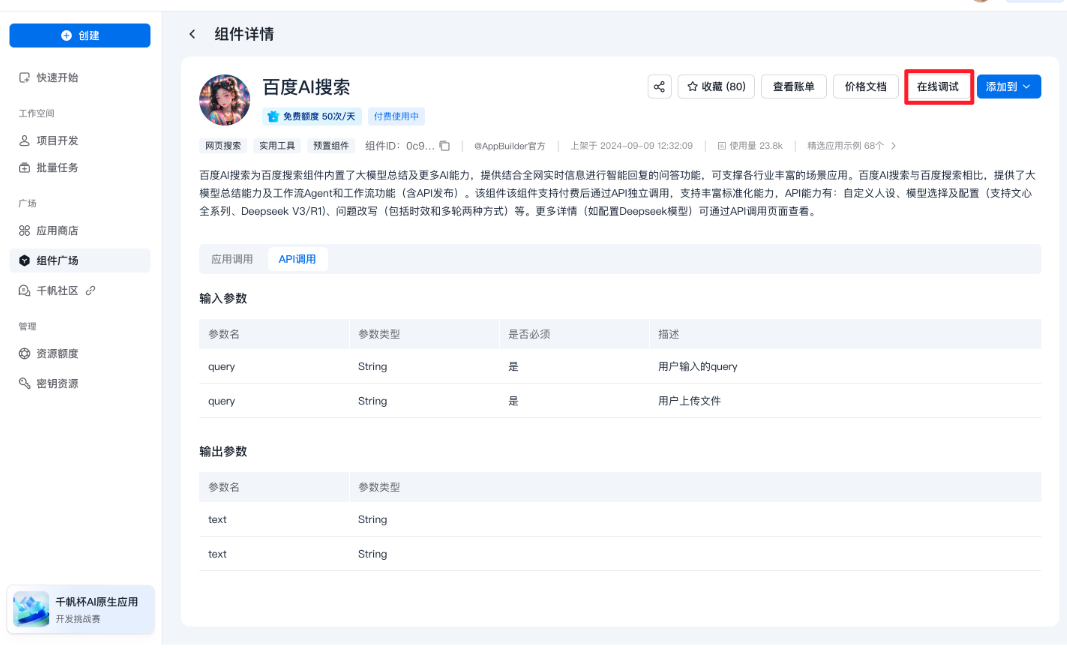Viewport: 1067px width, 648px height.
Task: Click the star icon in 收藏 button
Action: [x=693, y=86]
